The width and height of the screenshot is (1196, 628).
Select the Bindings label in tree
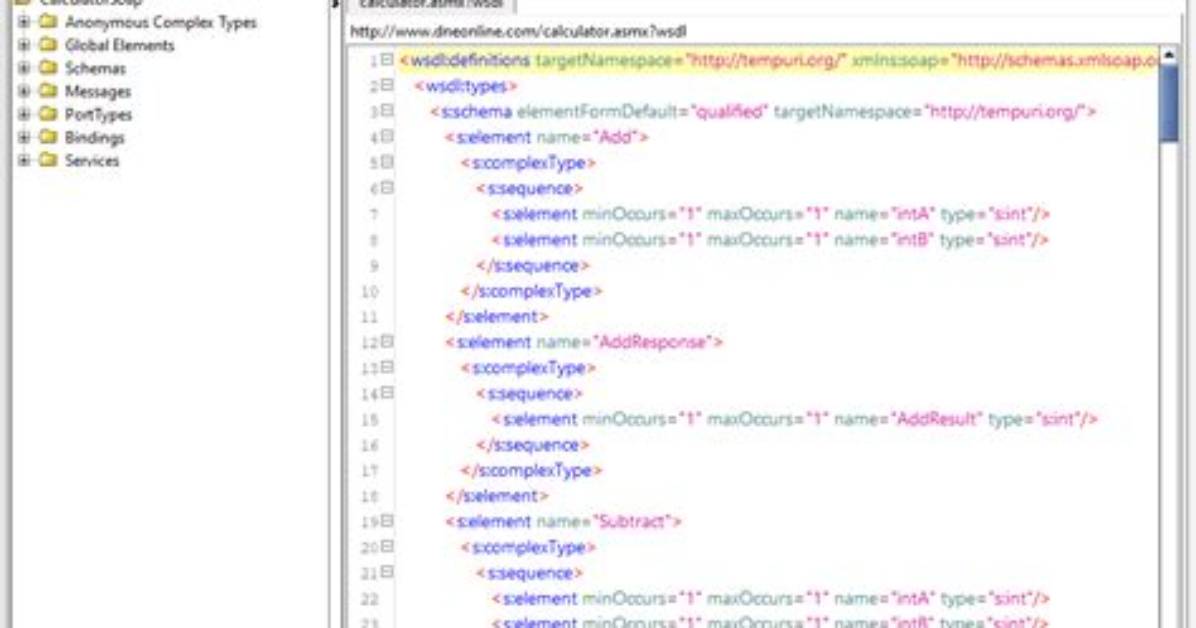click(95, 137)
